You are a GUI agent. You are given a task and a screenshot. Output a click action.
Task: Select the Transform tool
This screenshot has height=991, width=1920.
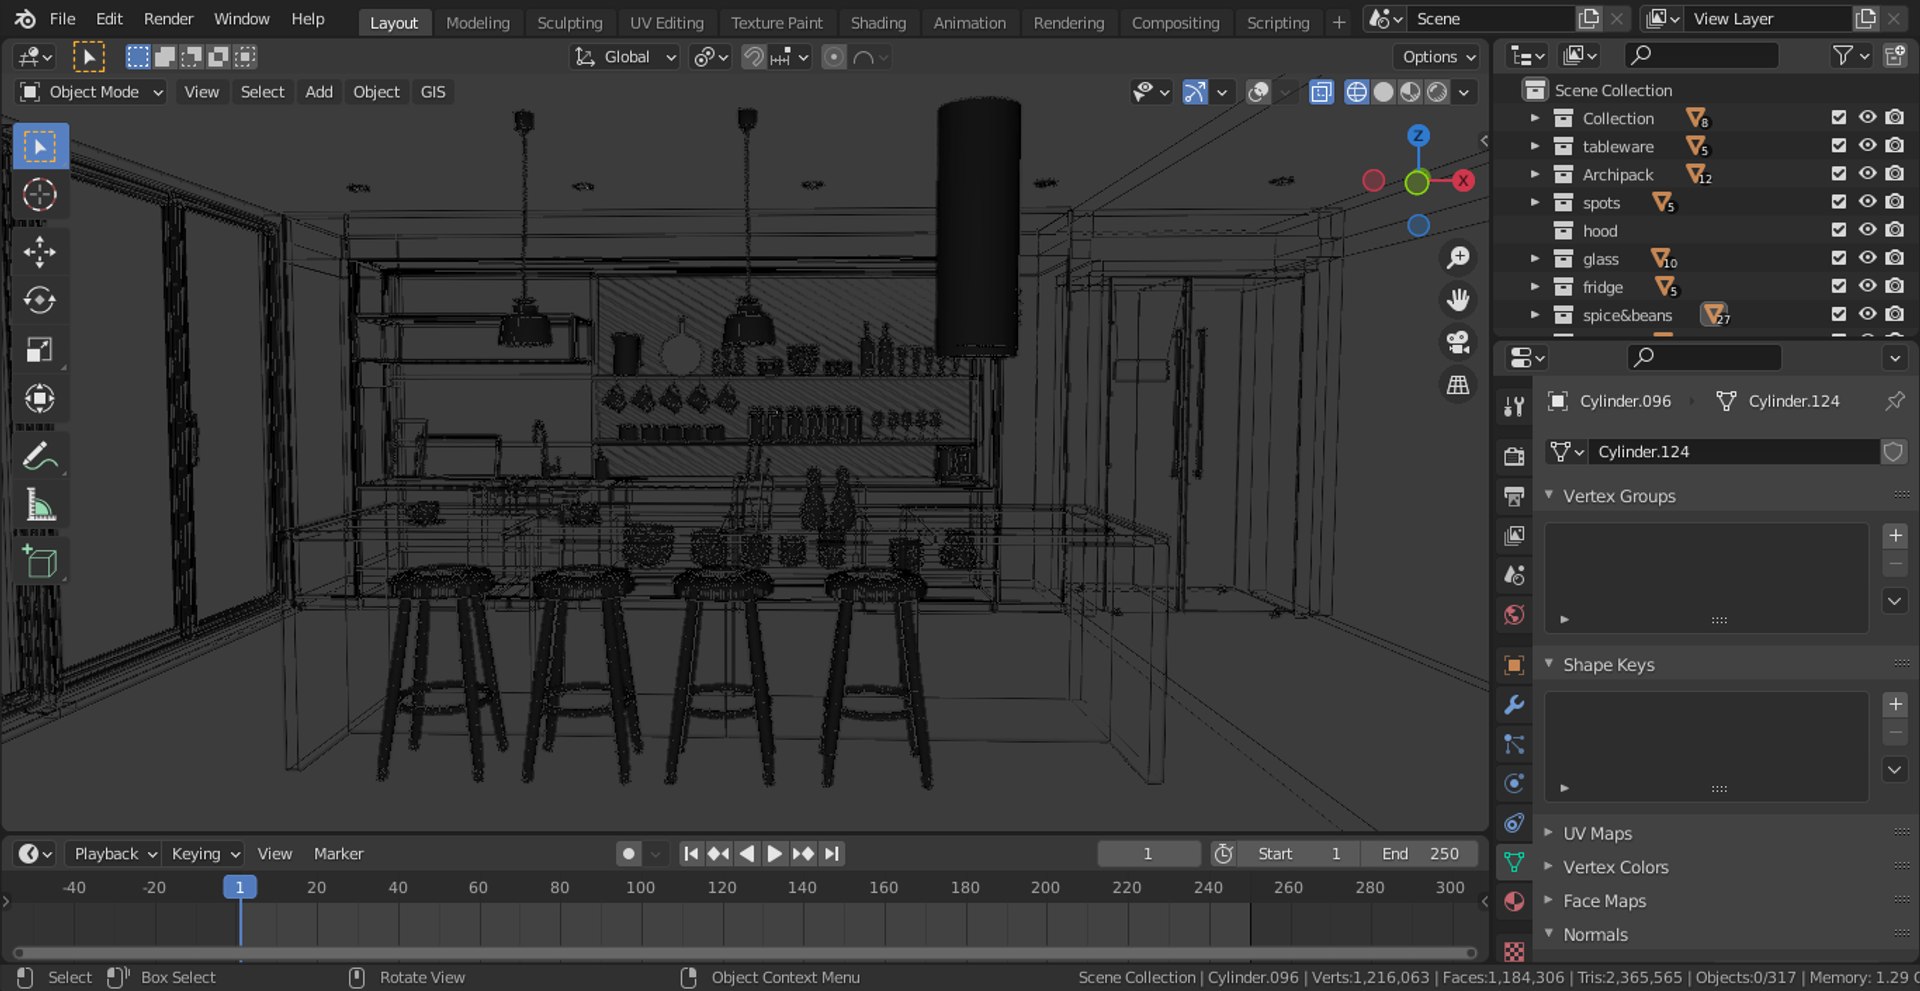pos(40,399)
